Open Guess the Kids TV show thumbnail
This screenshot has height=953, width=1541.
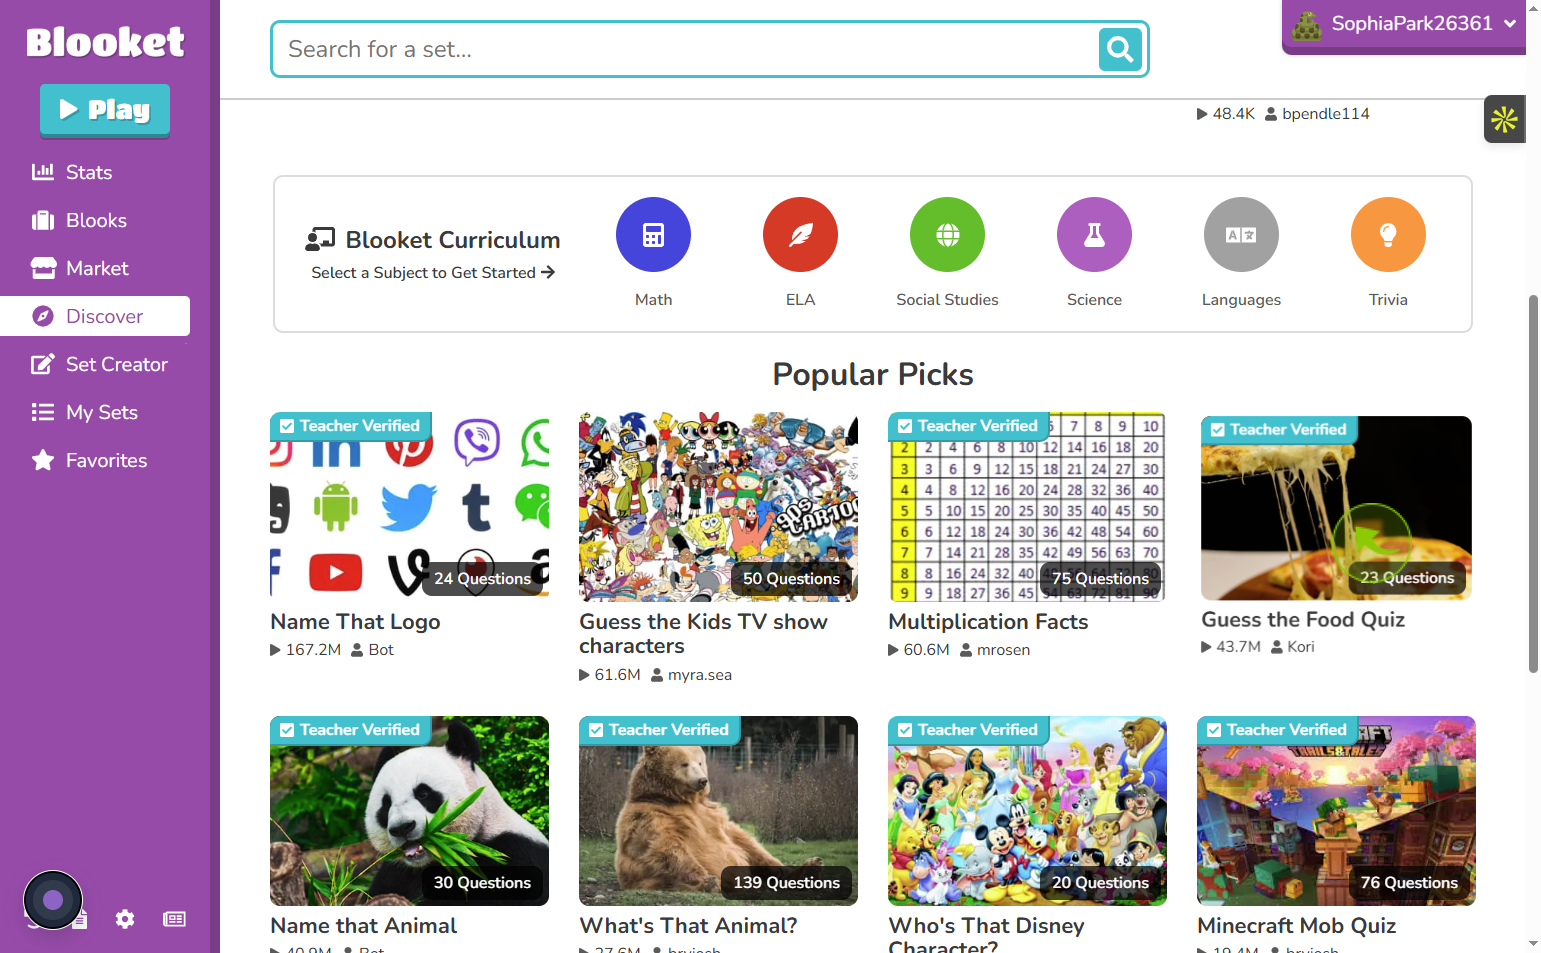click(718, 507)
